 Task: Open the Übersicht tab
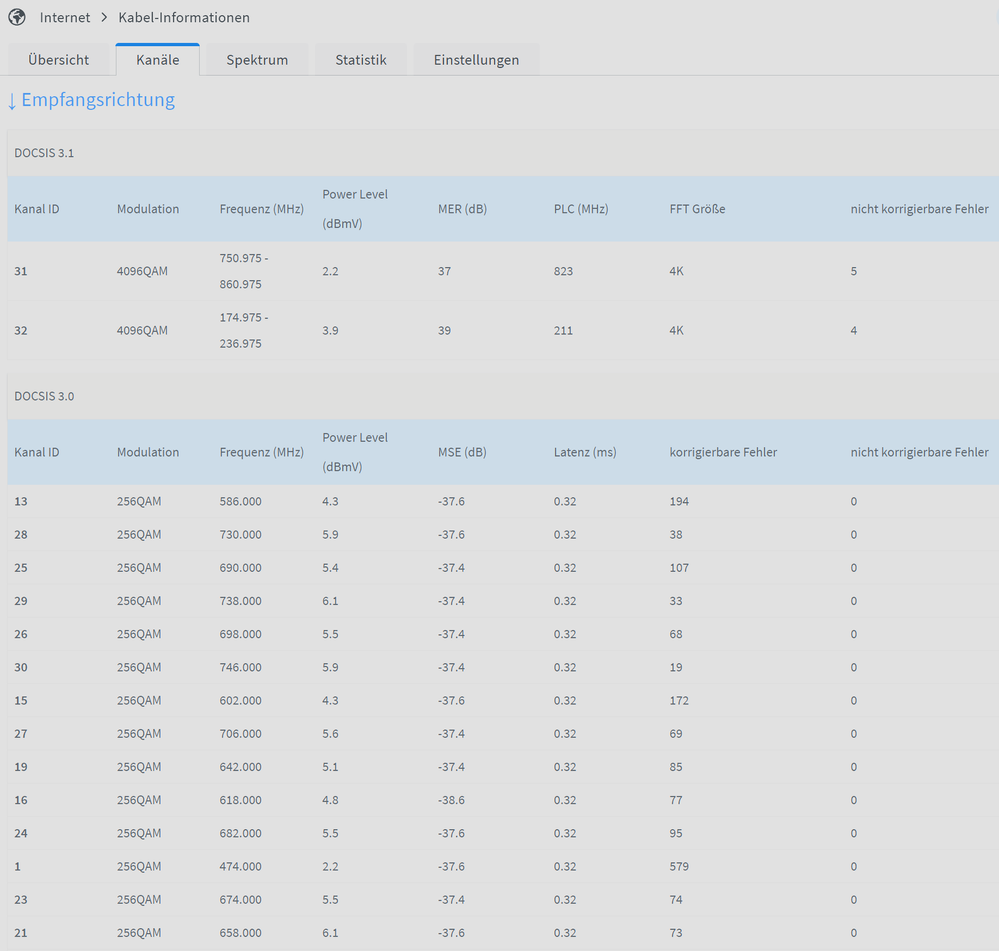[x=58, y=60]
